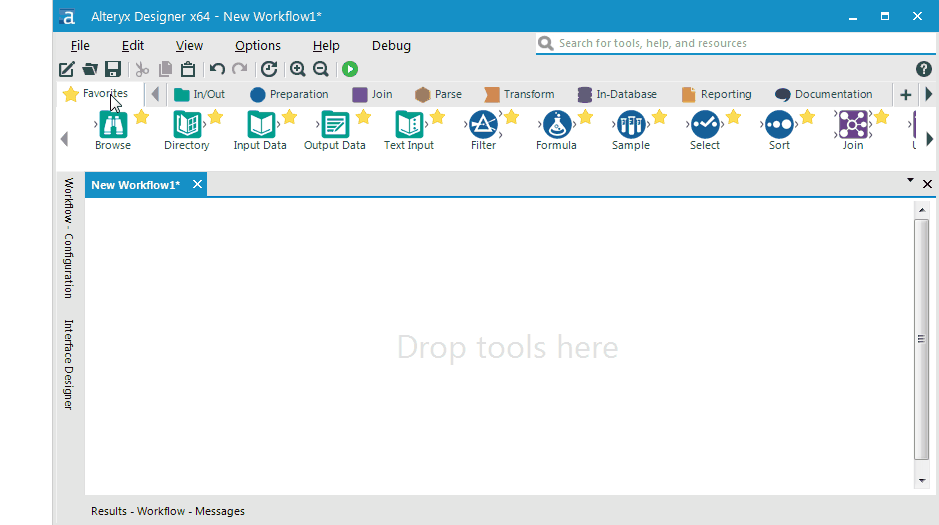Toggle the favorite star on Directory tool
939x525 pixels.
pos(216,117)
